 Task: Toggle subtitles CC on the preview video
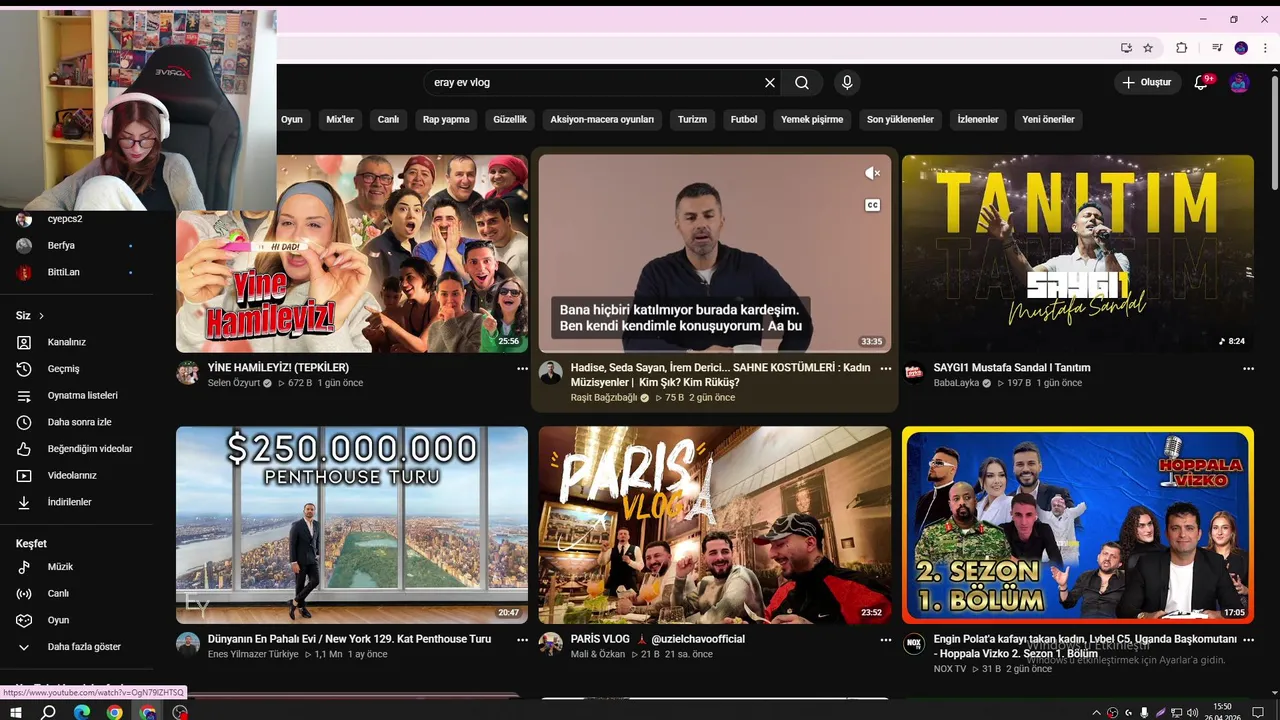(x=872, y=205)
